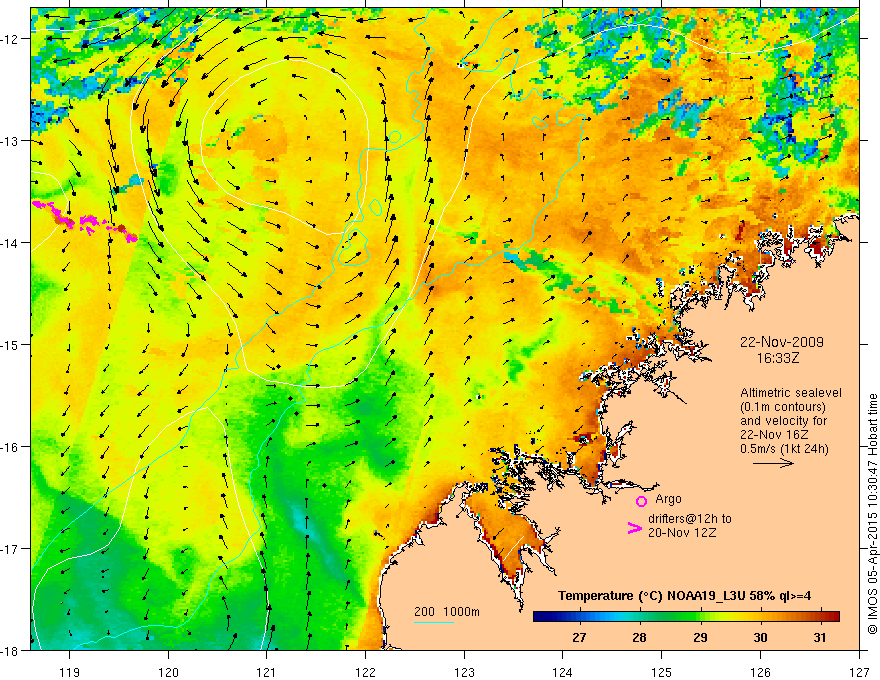
Task: Click the longitude axis label 126
Action: coord(760,672)
